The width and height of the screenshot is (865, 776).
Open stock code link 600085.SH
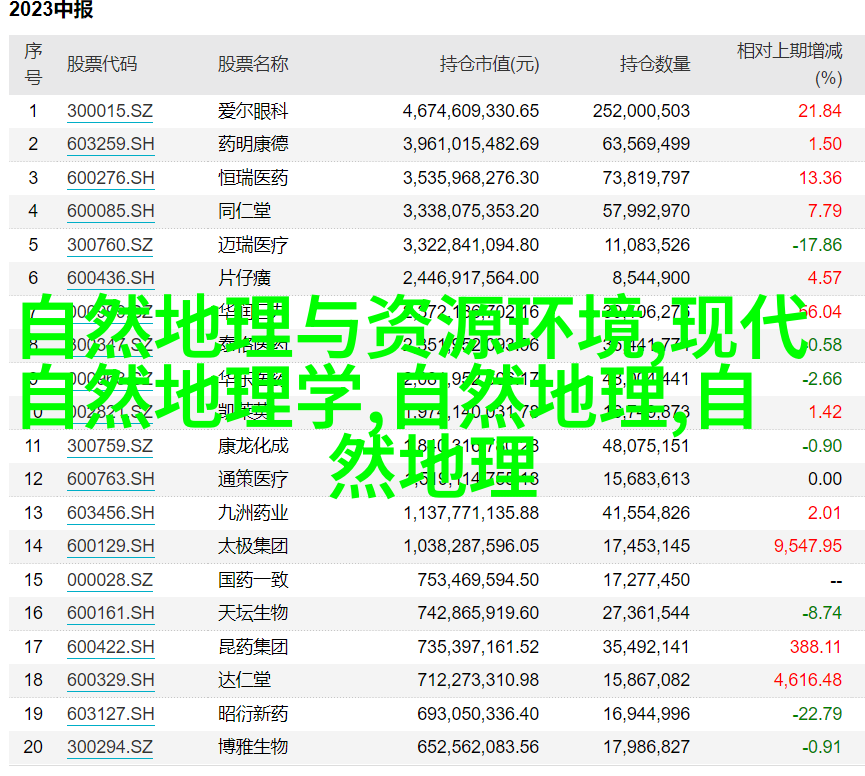[x=110, y=211]
